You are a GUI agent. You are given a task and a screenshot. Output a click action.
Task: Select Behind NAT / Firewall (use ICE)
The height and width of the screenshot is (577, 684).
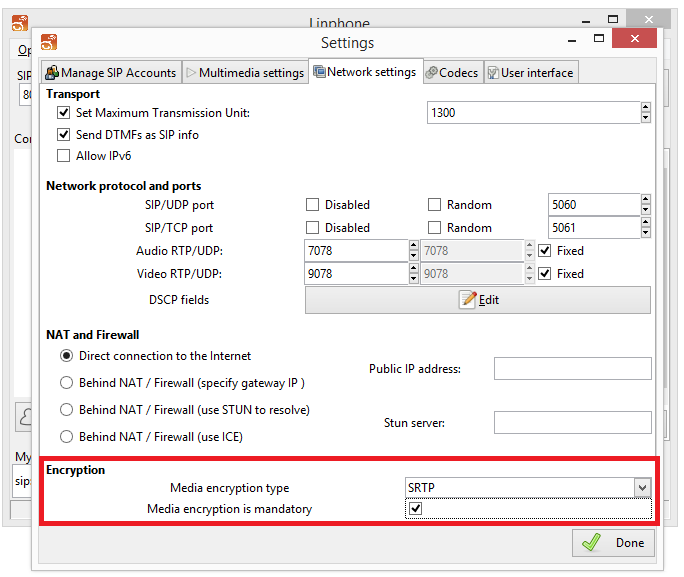pyautogui.click(x=67, y=437)
